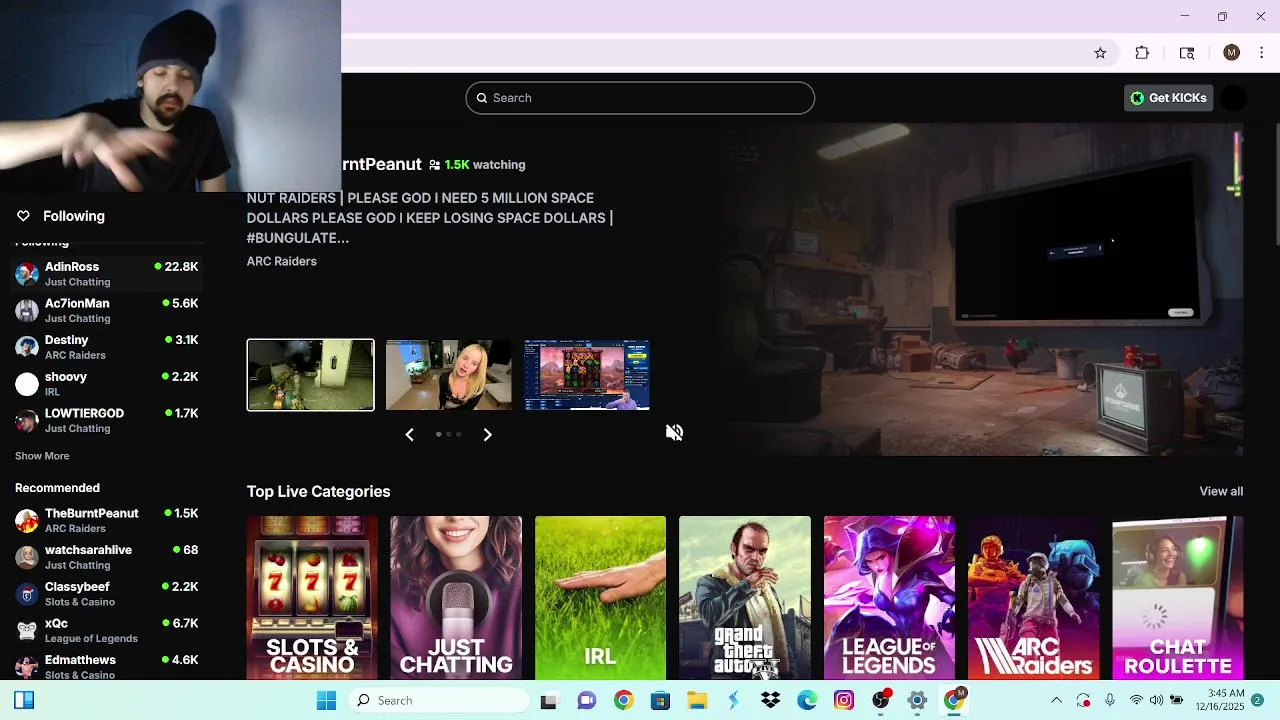Open IRL category card
This screenshot has width=1280, height=720.
point(600,598)
